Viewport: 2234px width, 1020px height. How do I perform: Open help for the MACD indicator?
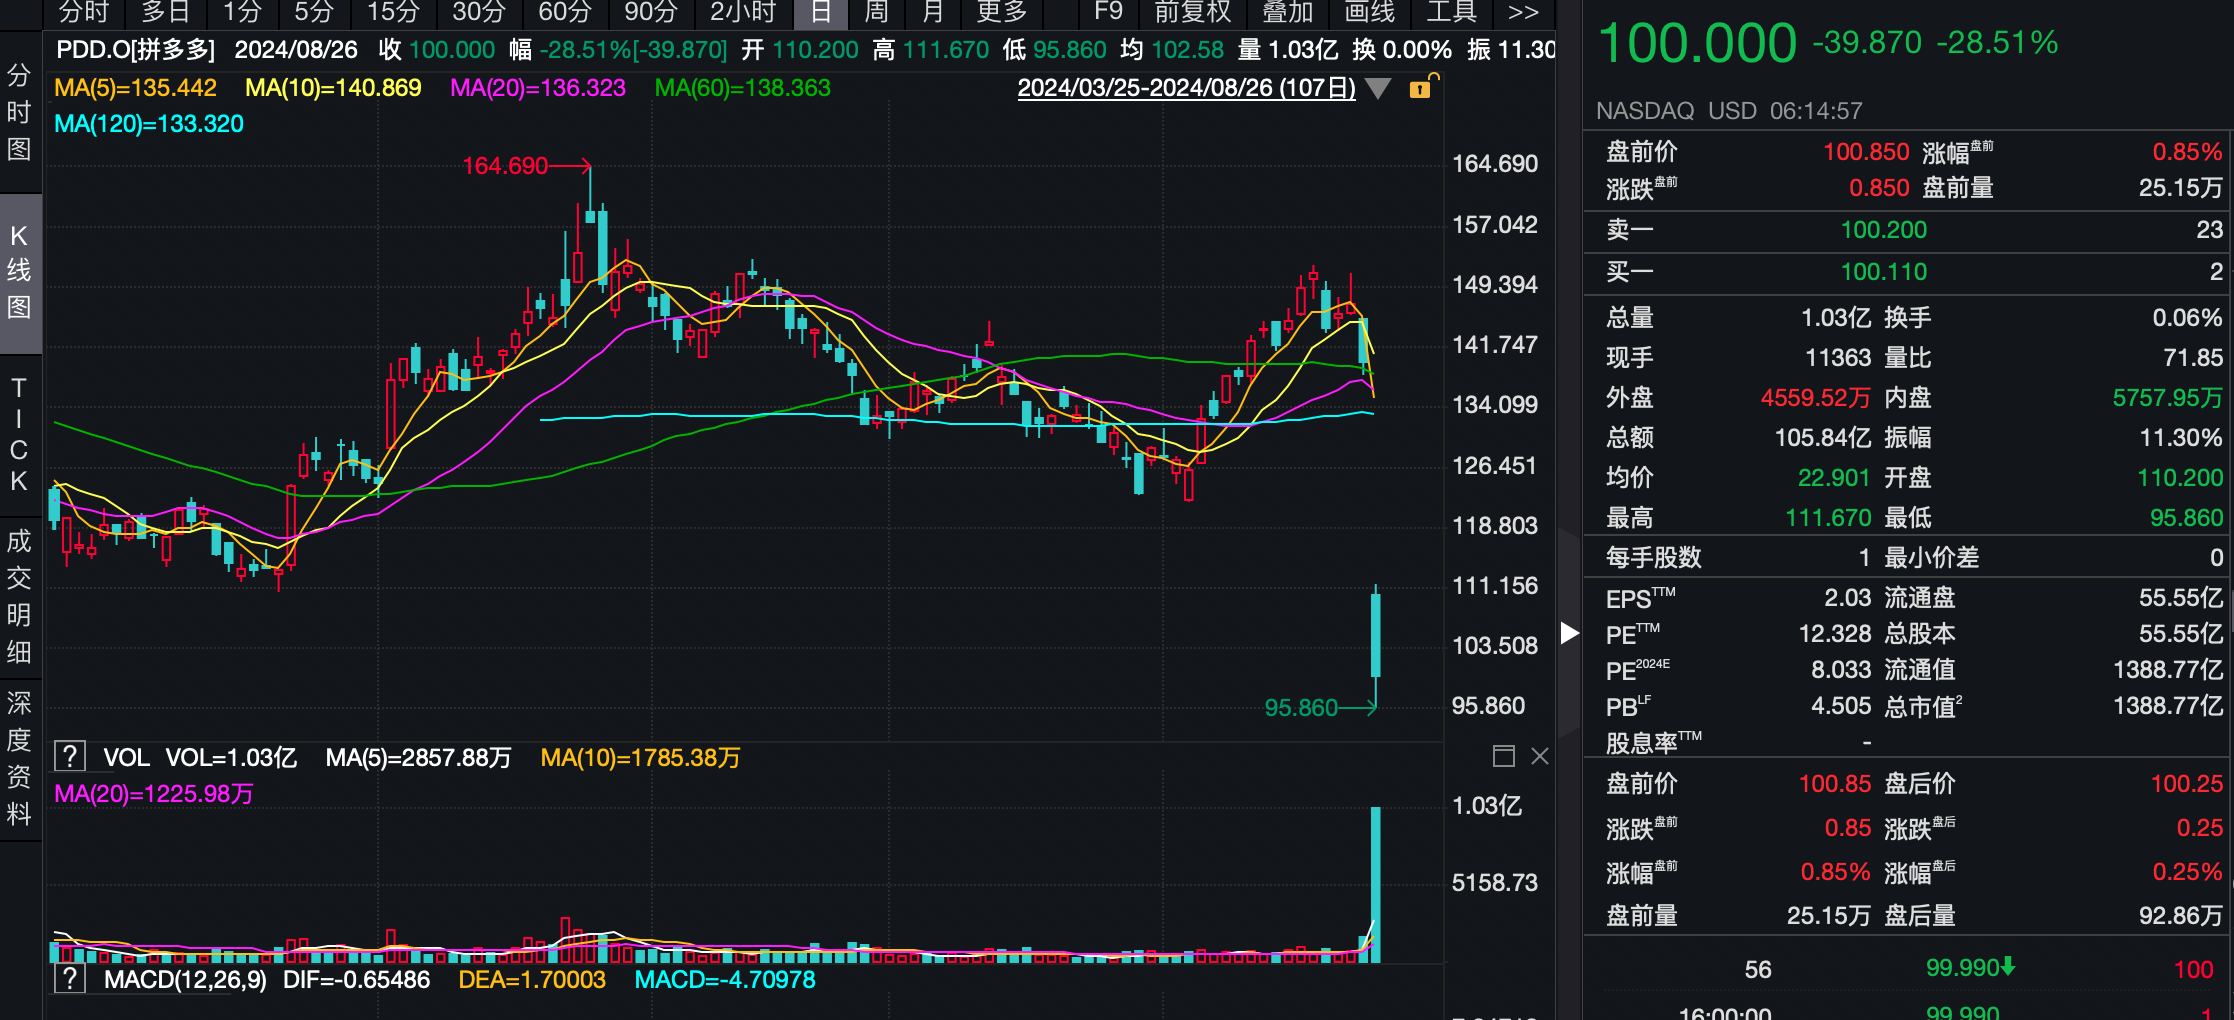click(x=70, y=978)
